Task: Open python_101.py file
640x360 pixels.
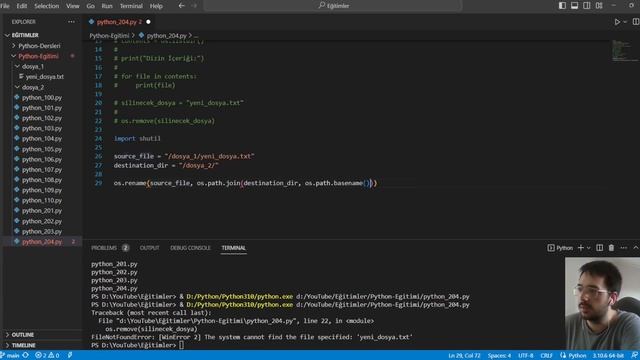Action: 42,108
